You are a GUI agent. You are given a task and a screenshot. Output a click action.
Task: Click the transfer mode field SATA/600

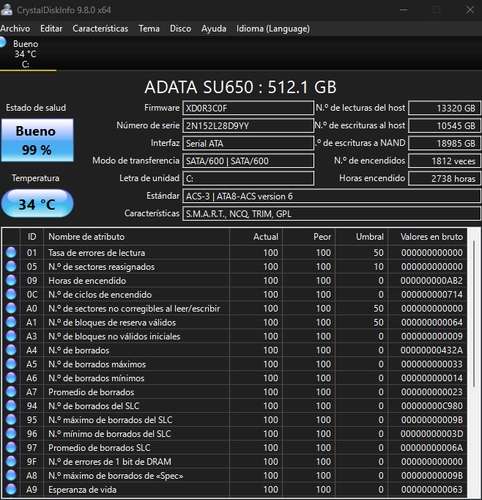(x=248, y=161)
